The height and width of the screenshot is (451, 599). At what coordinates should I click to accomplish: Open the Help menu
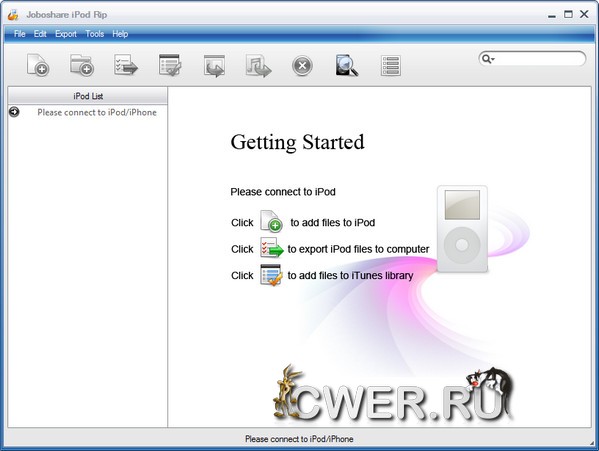(120, 34)
